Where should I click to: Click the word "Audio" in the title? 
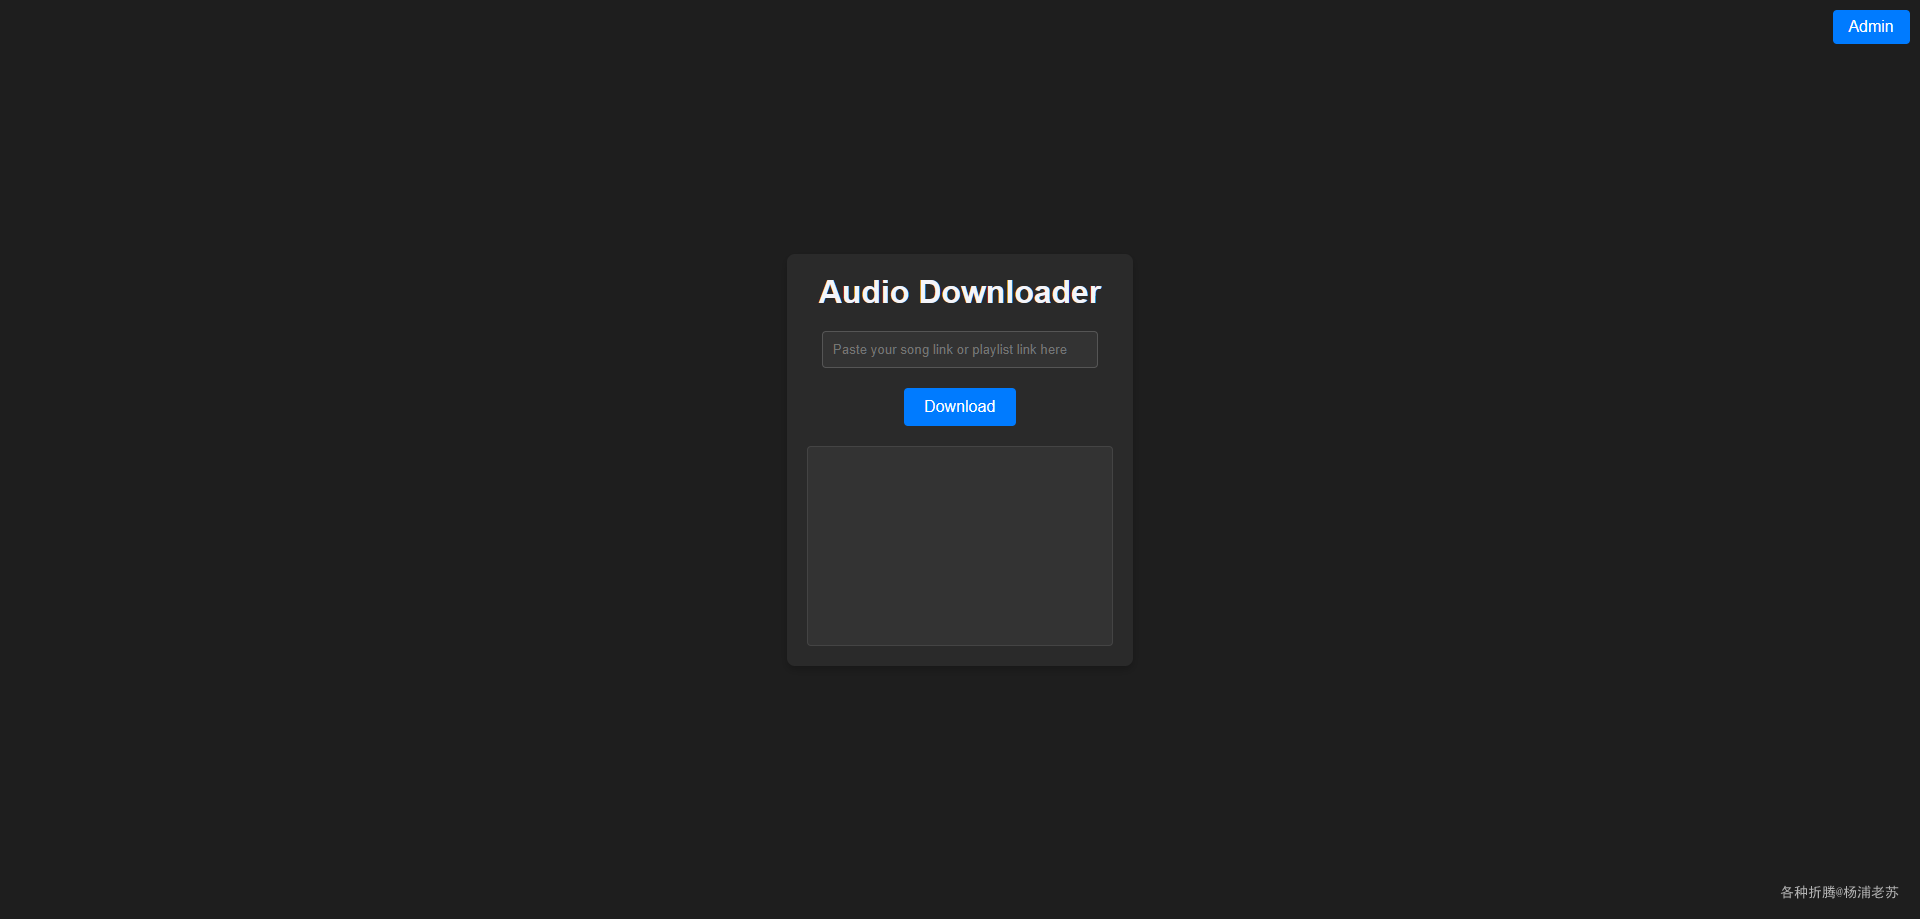click(x=863, y=292)
